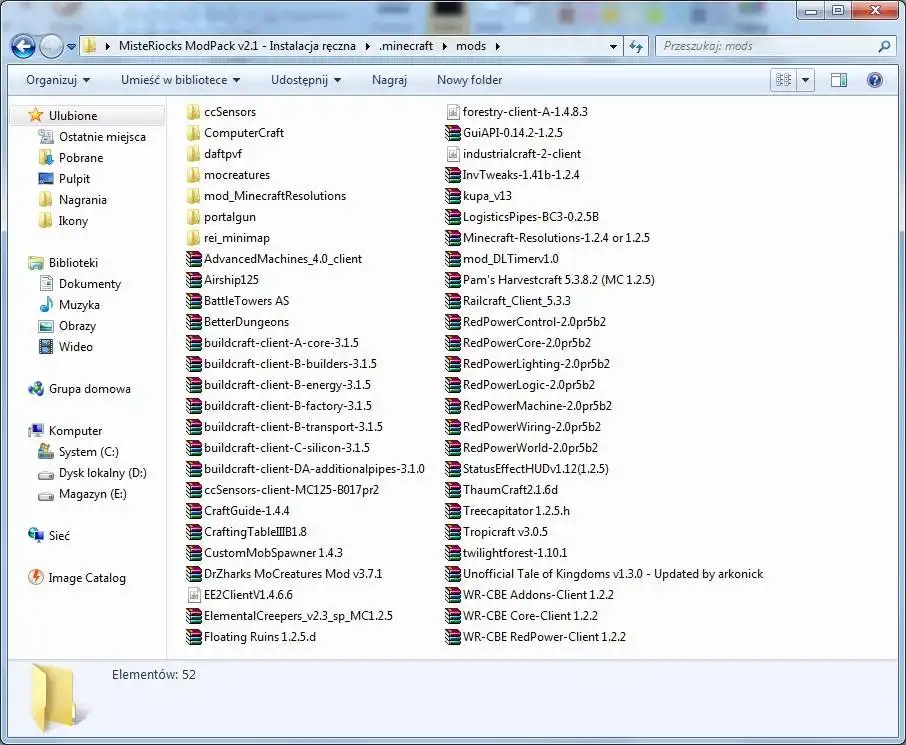This screenshot has width=906, height=745.
Task: Click the Wideo library icon
Action: pyautogui.click(x=46, y=347)
